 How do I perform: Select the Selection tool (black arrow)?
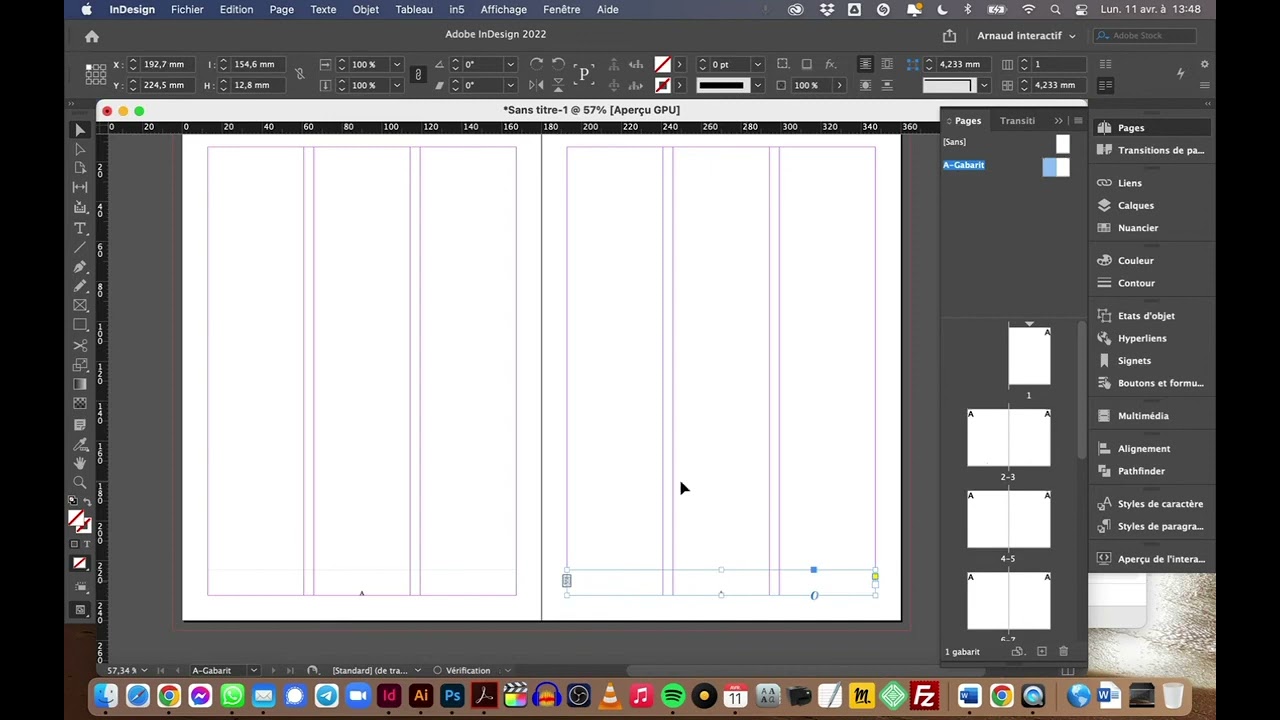click(80, 130)
